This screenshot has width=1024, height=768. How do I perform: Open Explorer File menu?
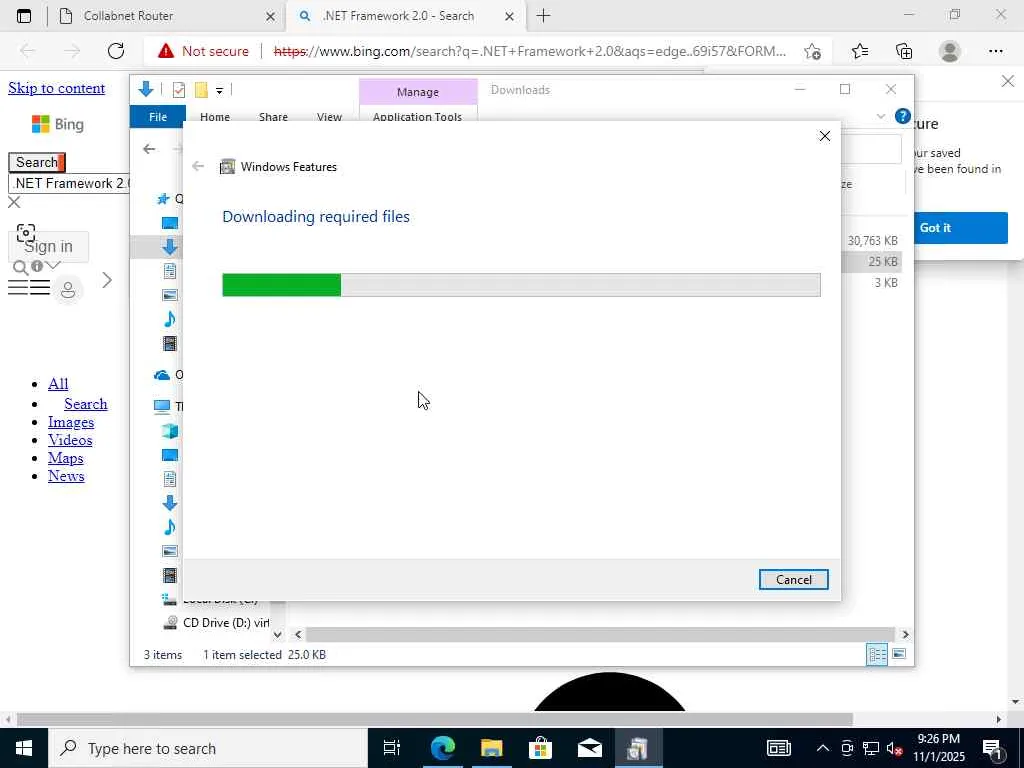(x=158, y=117)
